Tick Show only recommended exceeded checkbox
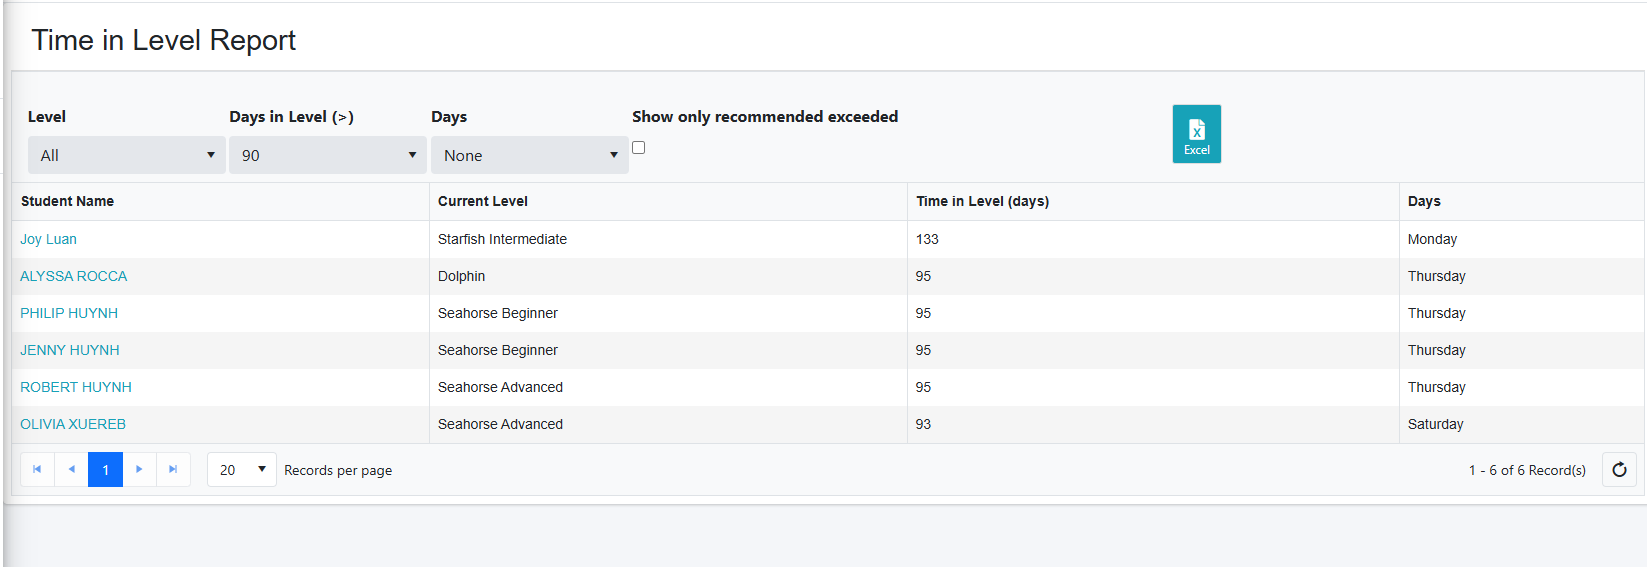 [639, 148]
